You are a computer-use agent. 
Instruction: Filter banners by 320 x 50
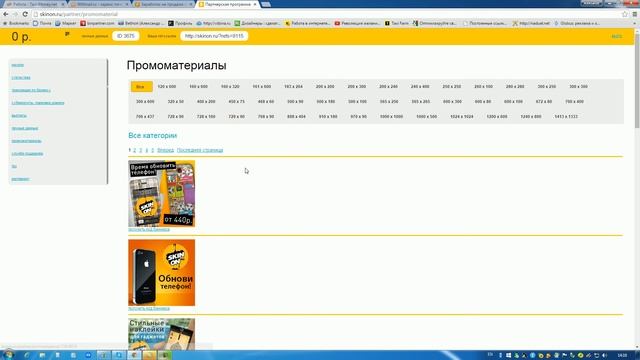tap(176, 101)
